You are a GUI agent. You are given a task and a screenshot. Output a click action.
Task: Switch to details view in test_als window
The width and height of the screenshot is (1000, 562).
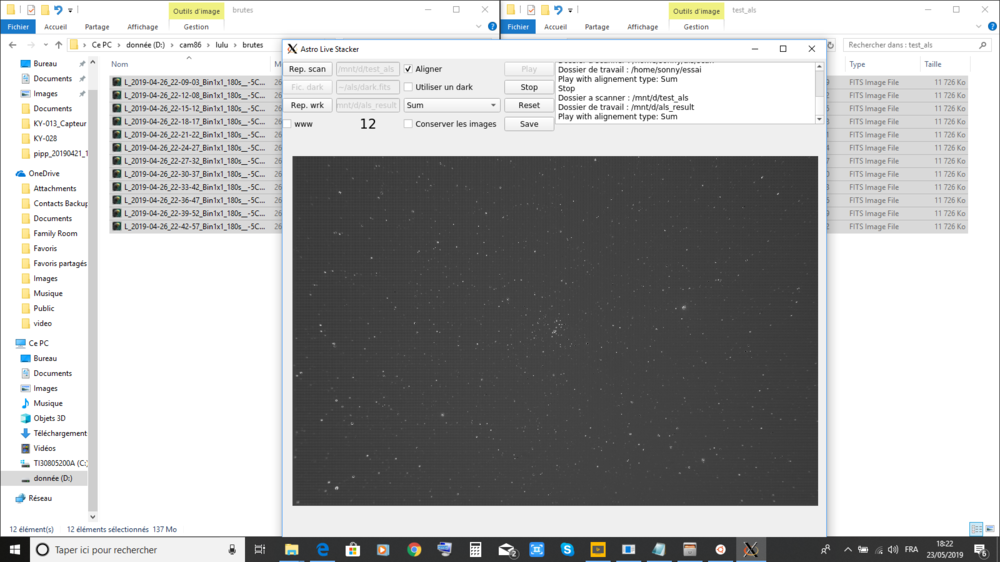(976, 529)
